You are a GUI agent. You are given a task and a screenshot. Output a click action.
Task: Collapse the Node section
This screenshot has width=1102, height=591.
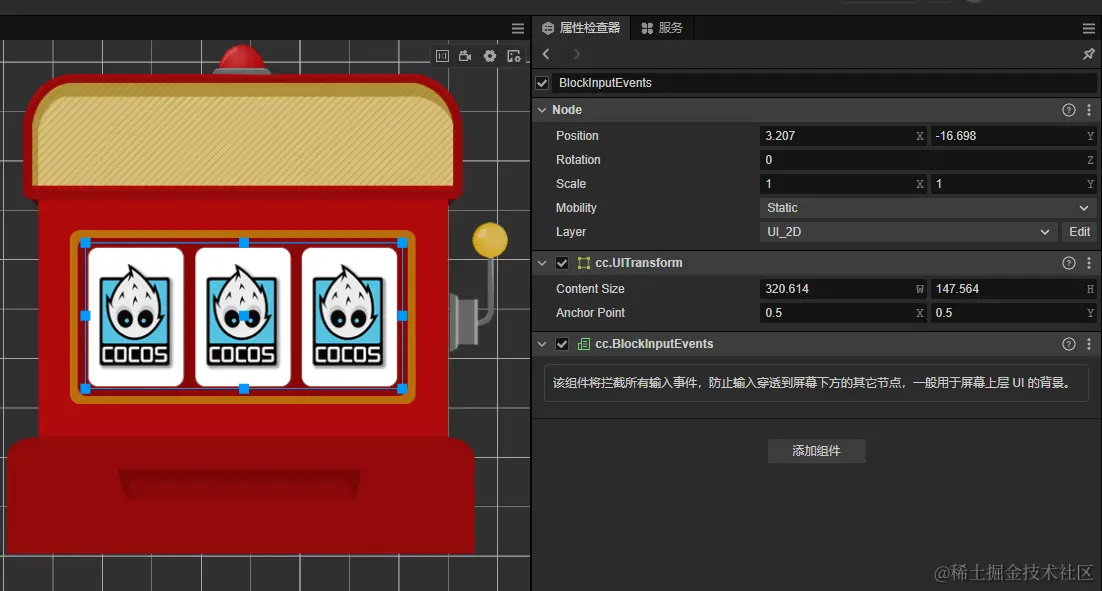(x=542, y=110)
